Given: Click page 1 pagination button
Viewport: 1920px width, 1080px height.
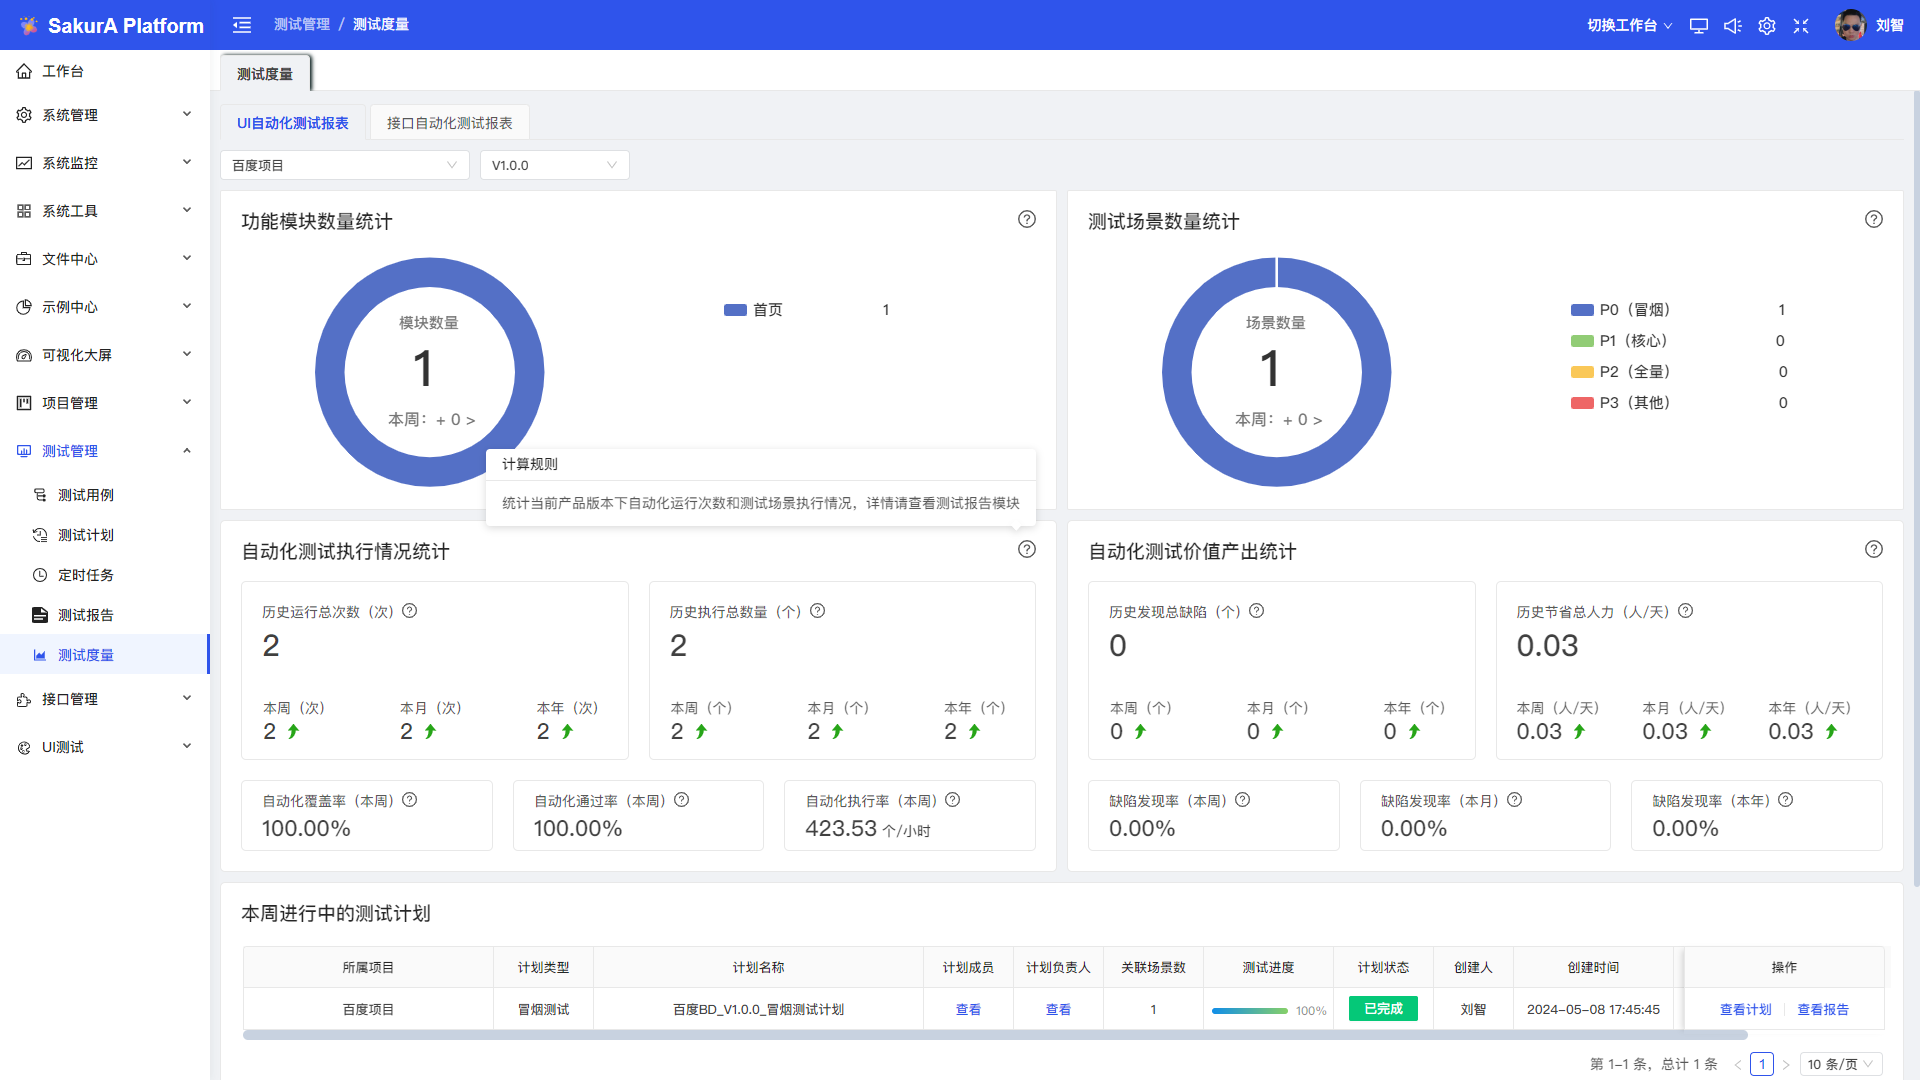Looking at the screenshot, I should tap(1763, 1064).
